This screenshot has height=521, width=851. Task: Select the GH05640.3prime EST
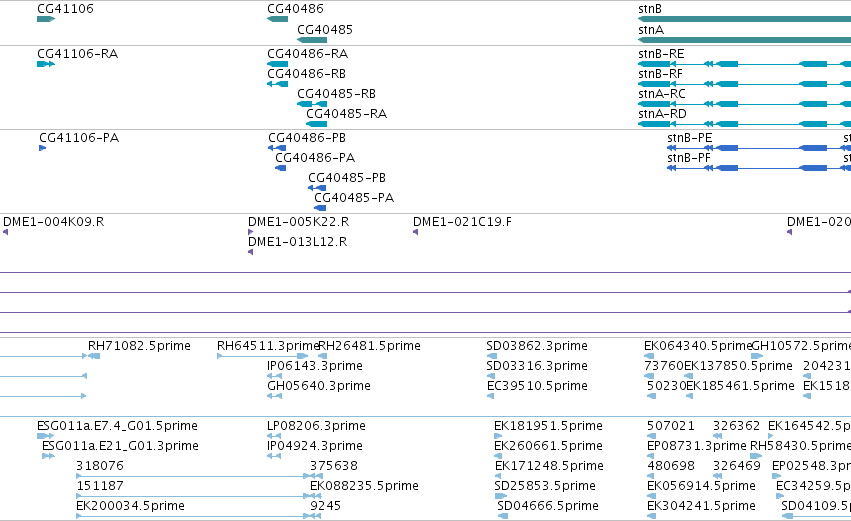(275, 396)
